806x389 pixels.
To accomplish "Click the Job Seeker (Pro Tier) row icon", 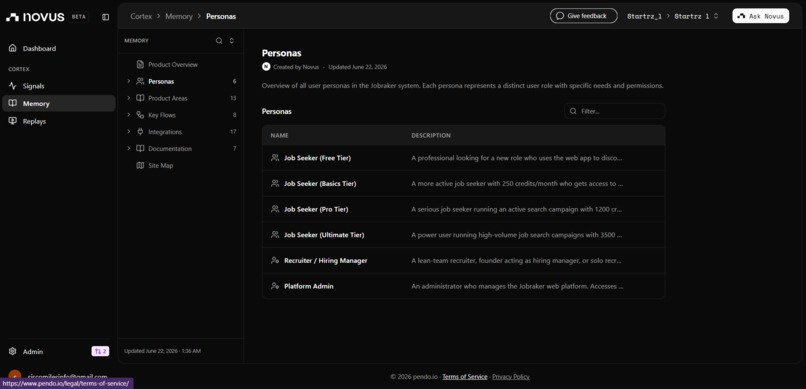I will tap(275, 209).
